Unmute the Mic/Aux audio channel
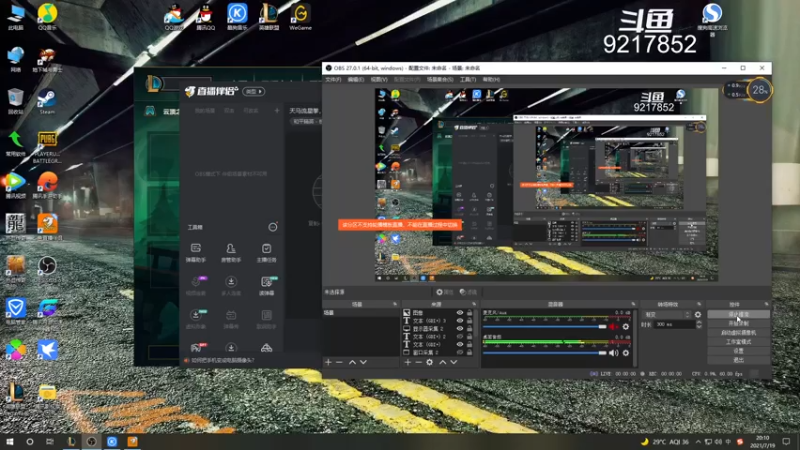 614,327
